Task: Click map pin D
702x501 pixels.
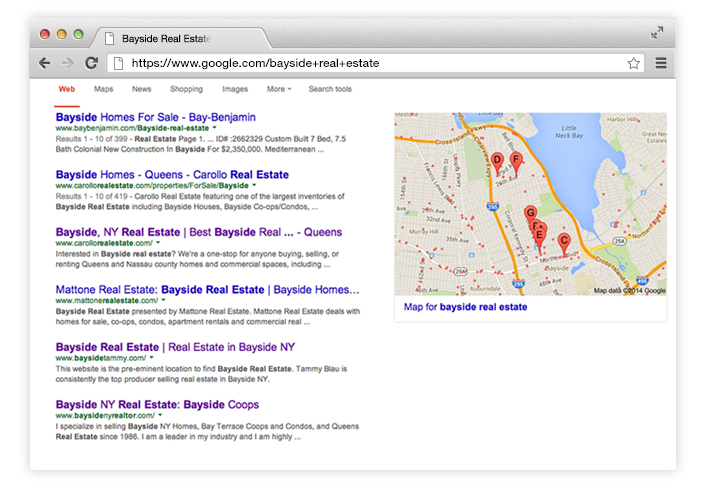Action: [x=497, y=163]
